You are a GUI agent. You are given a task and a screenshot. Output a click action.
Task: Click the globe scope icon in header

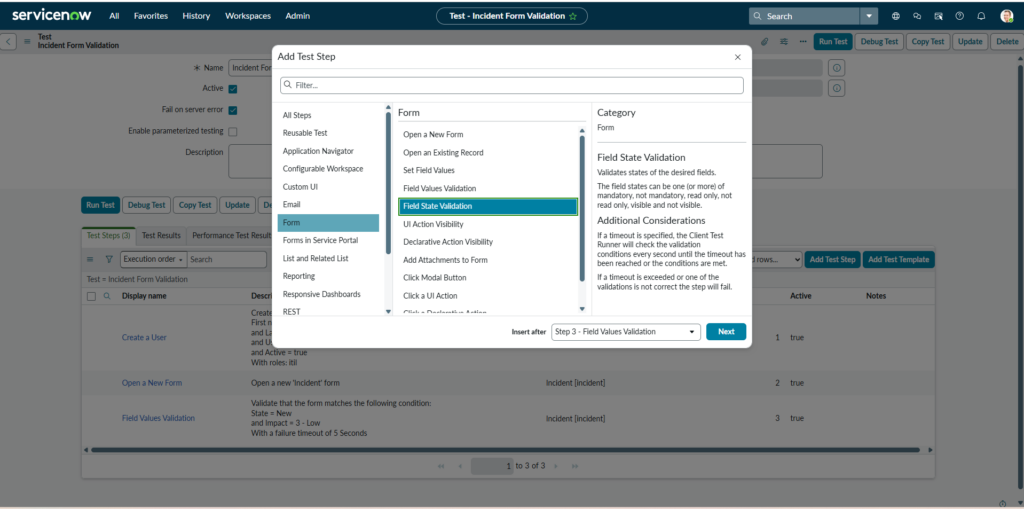[x=895, y=16]
